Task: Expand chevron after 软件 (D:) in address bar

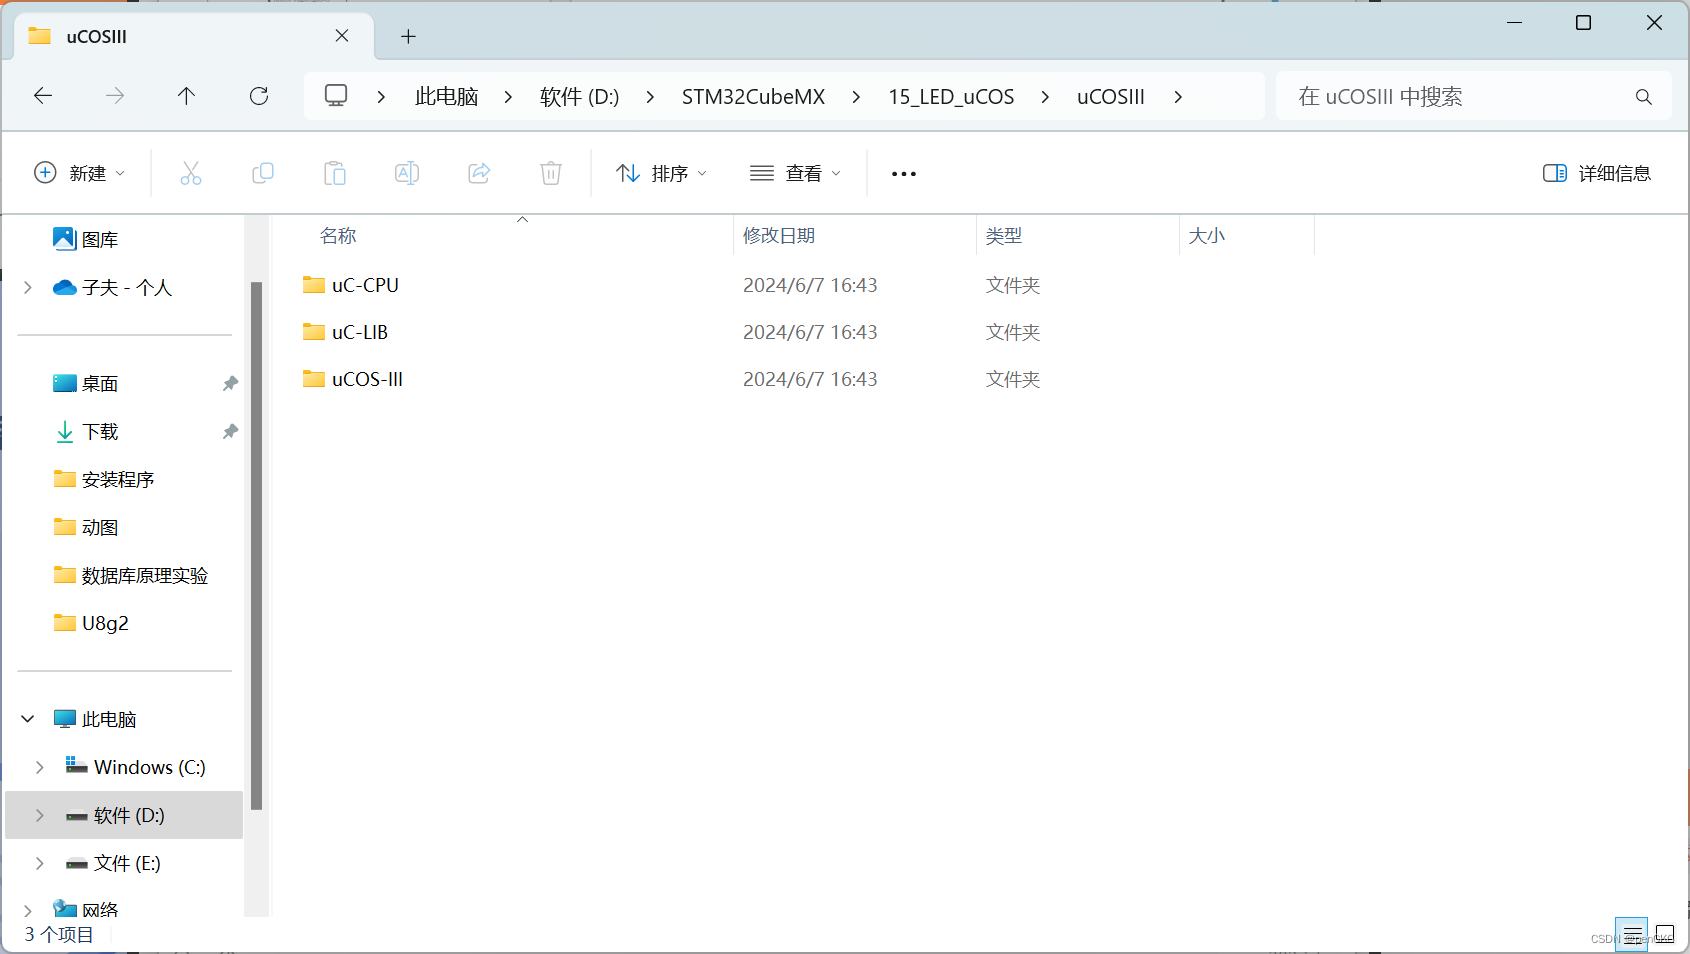Action: click(x=650, y=97)
